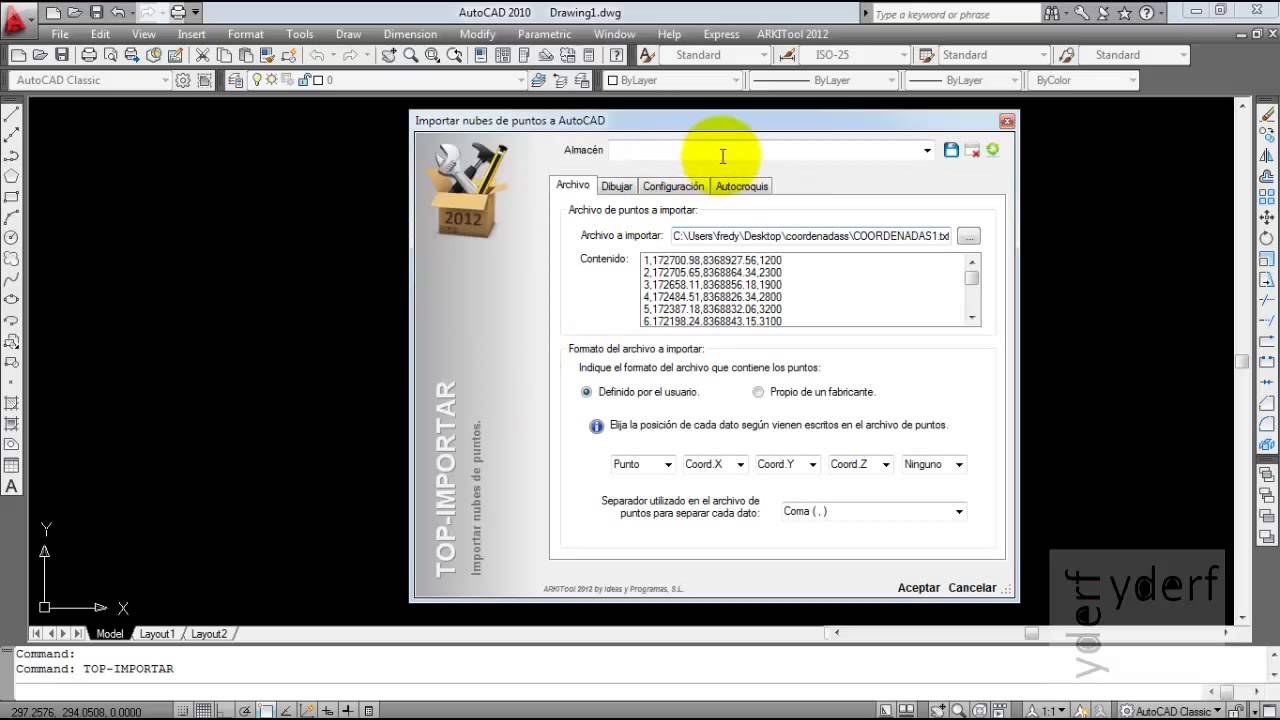Select the Pan tool in the standard toolbar

(x=389, y=55)
